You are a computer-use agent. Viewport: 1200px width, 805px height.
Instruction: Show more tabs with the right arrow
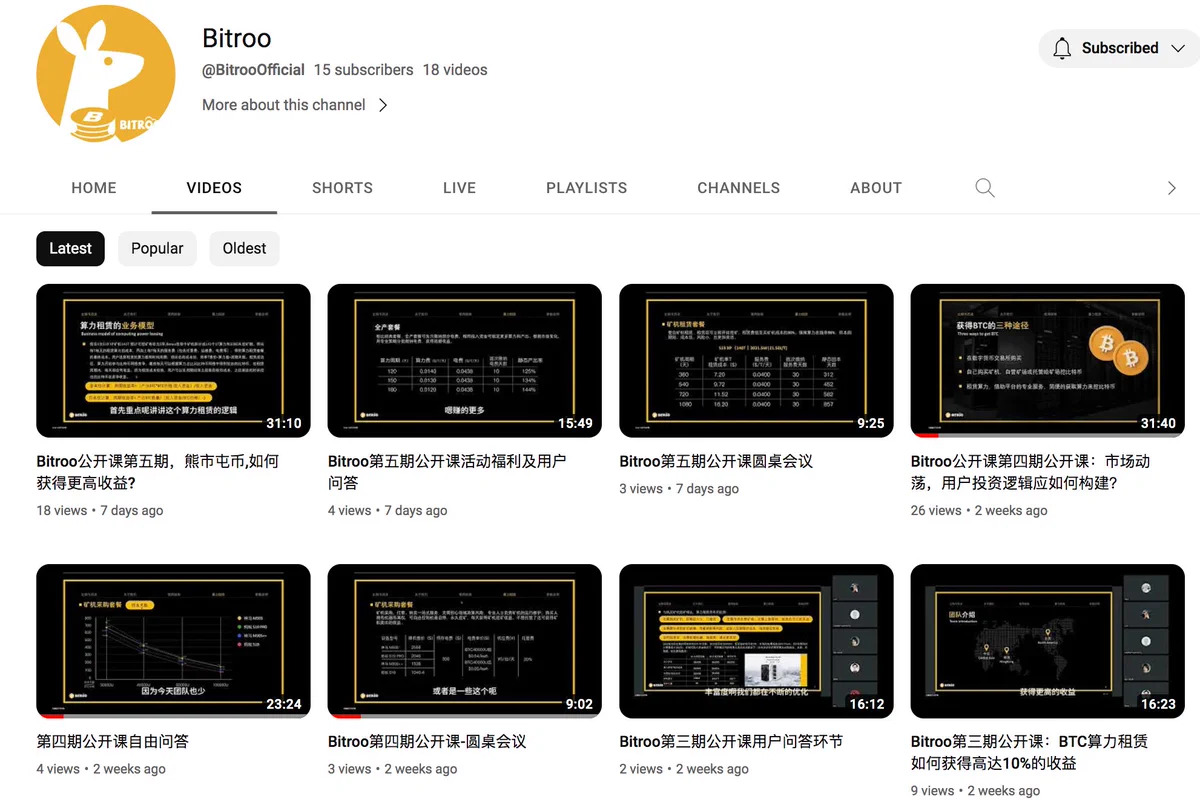(x=1172, y=187)
